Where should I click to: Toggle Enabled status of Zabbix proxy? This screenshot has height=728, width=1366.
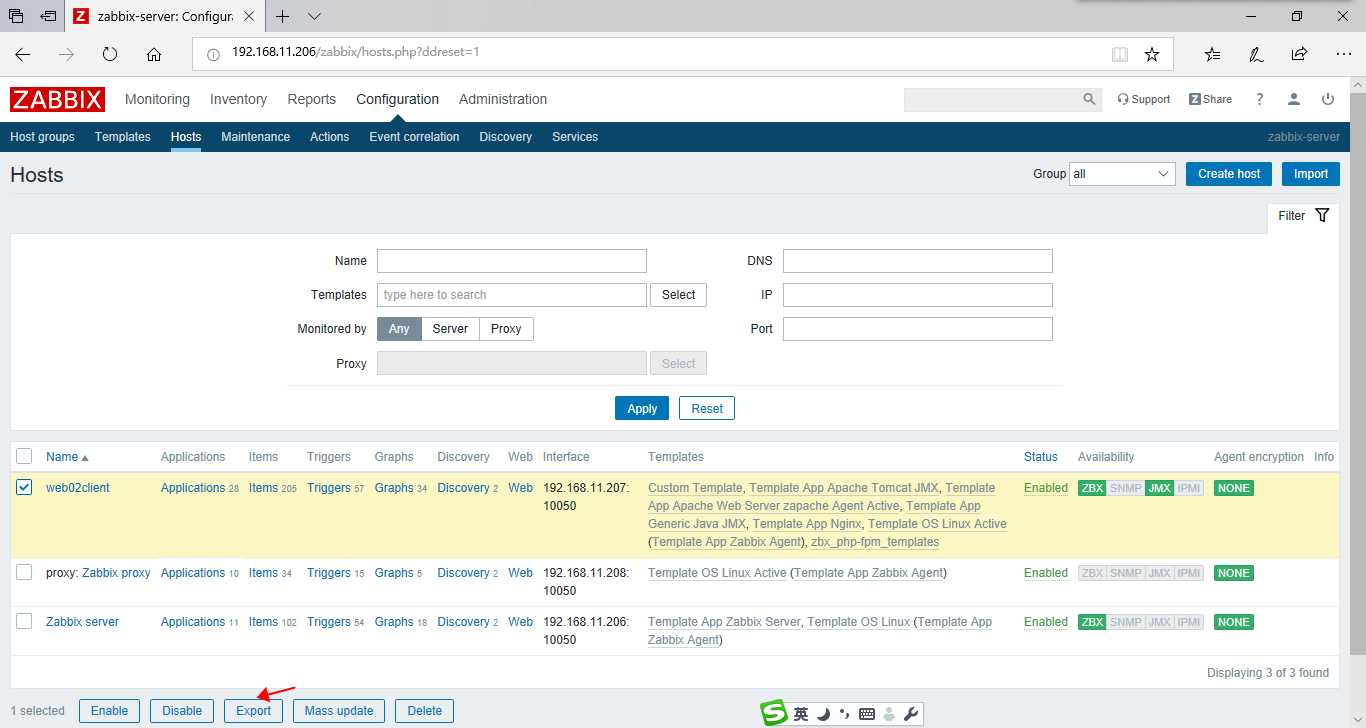pos(1046,573)
